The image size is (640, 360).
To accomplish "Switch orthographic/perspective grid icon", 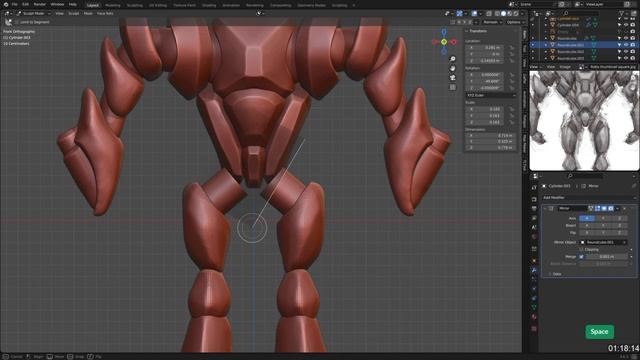I will [453, 87].
